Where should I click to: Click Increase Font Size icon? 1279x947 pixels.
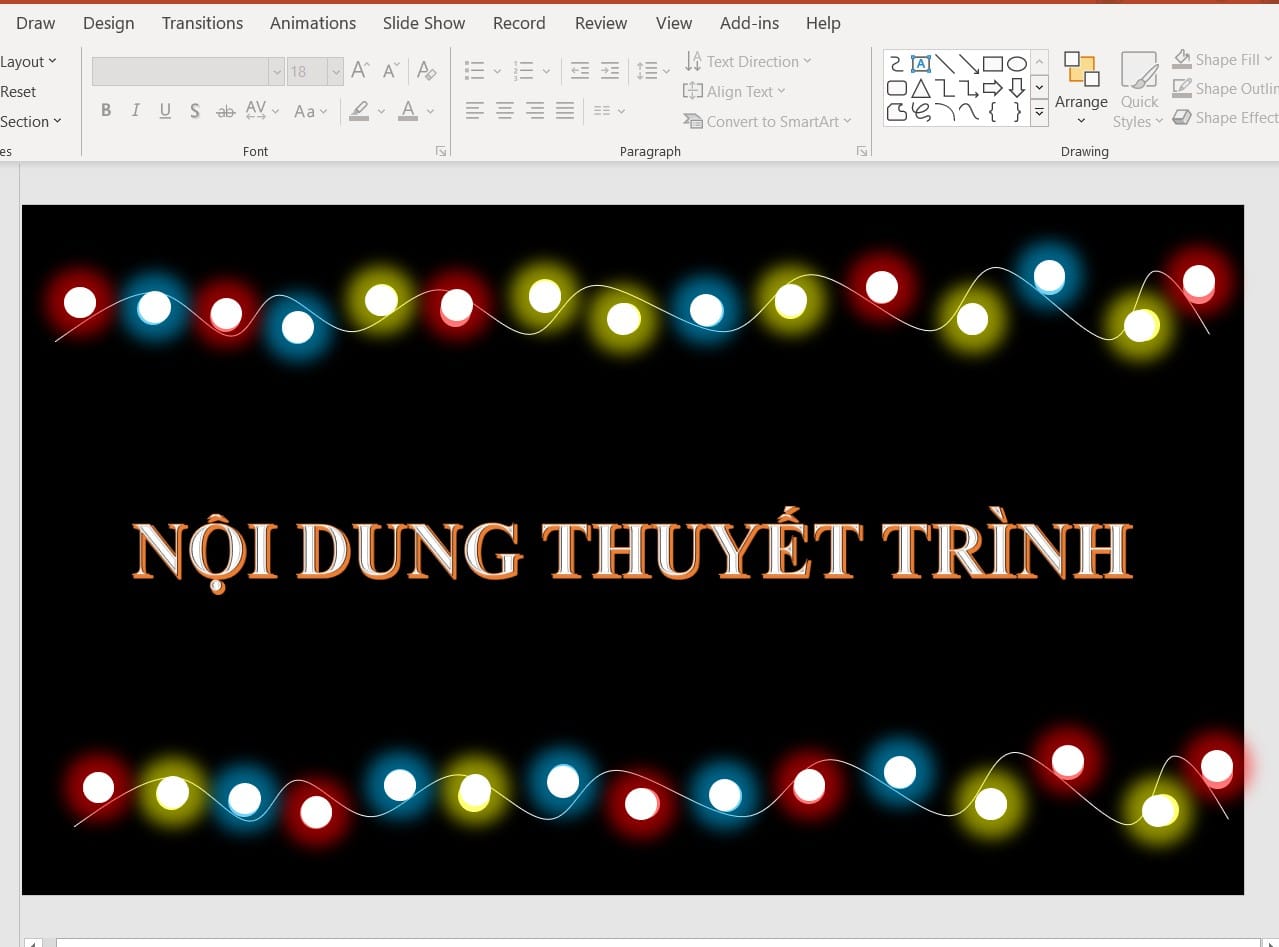pos(361,71)
